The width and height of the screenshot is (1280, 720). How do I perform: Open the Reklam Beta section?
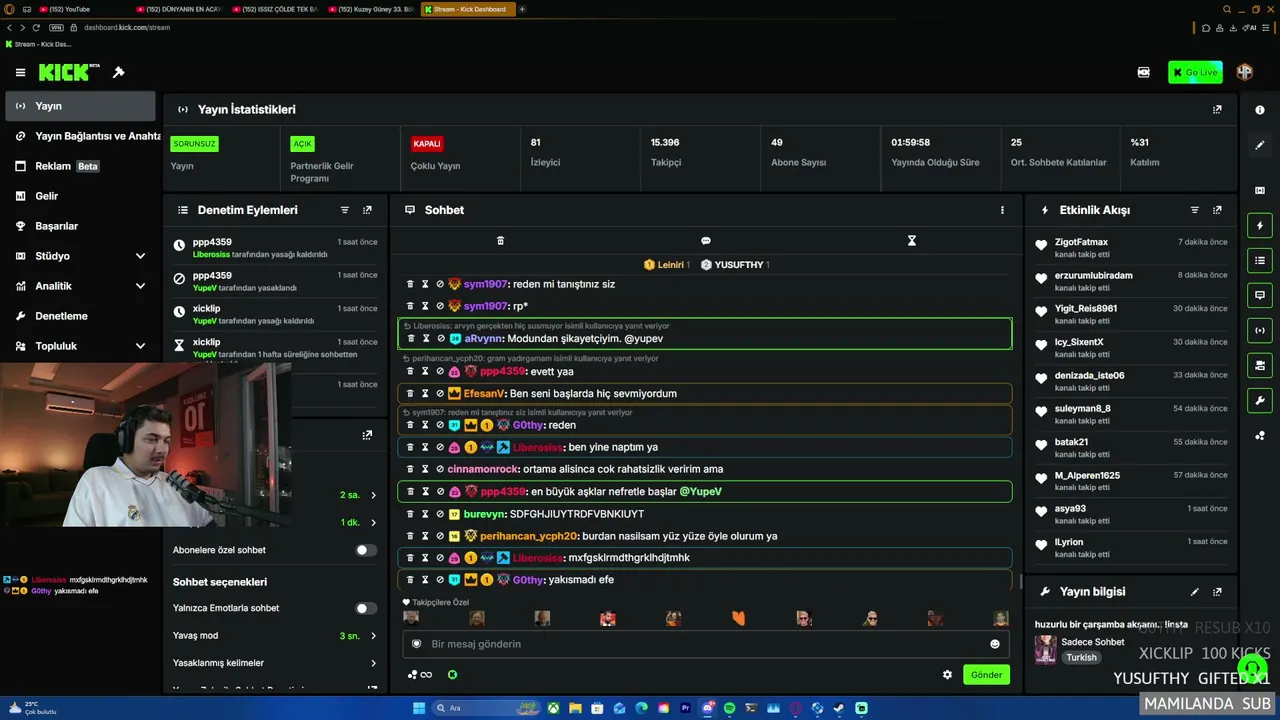pos(79,166)
